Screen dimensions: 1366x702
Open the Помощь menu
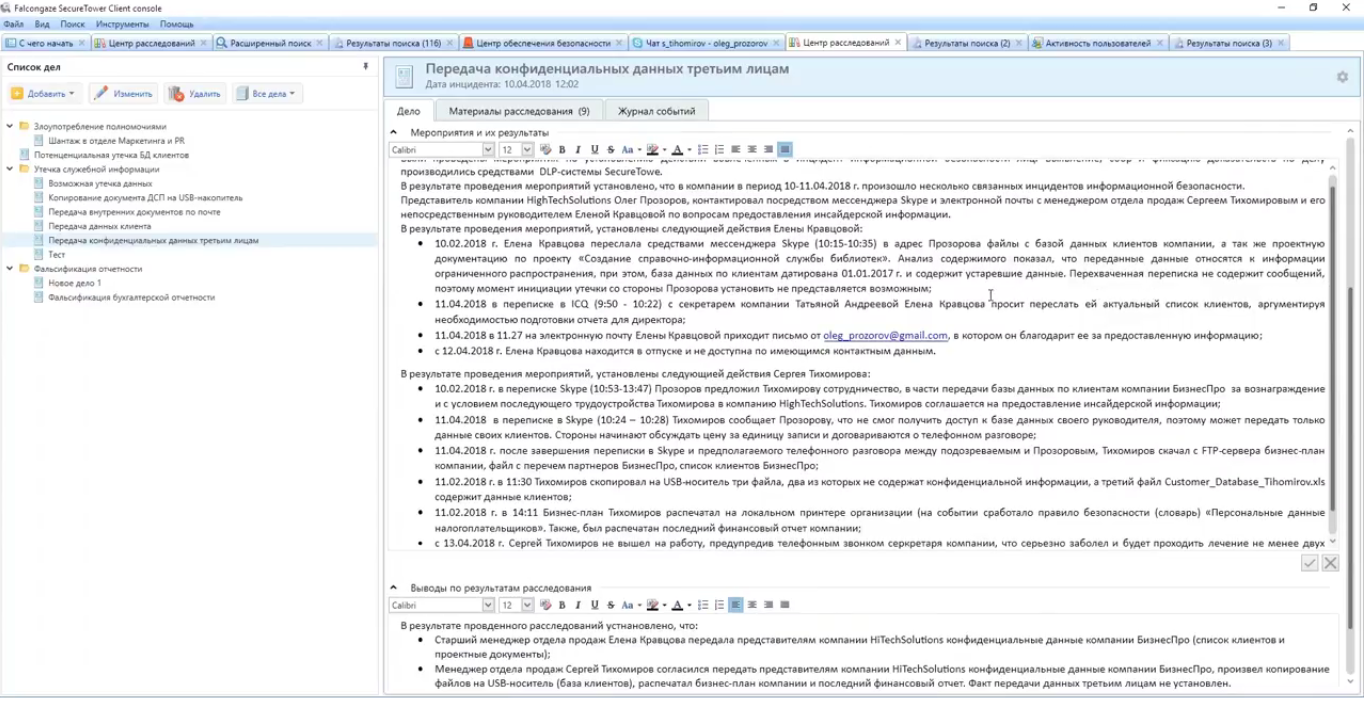pos(177,23)
